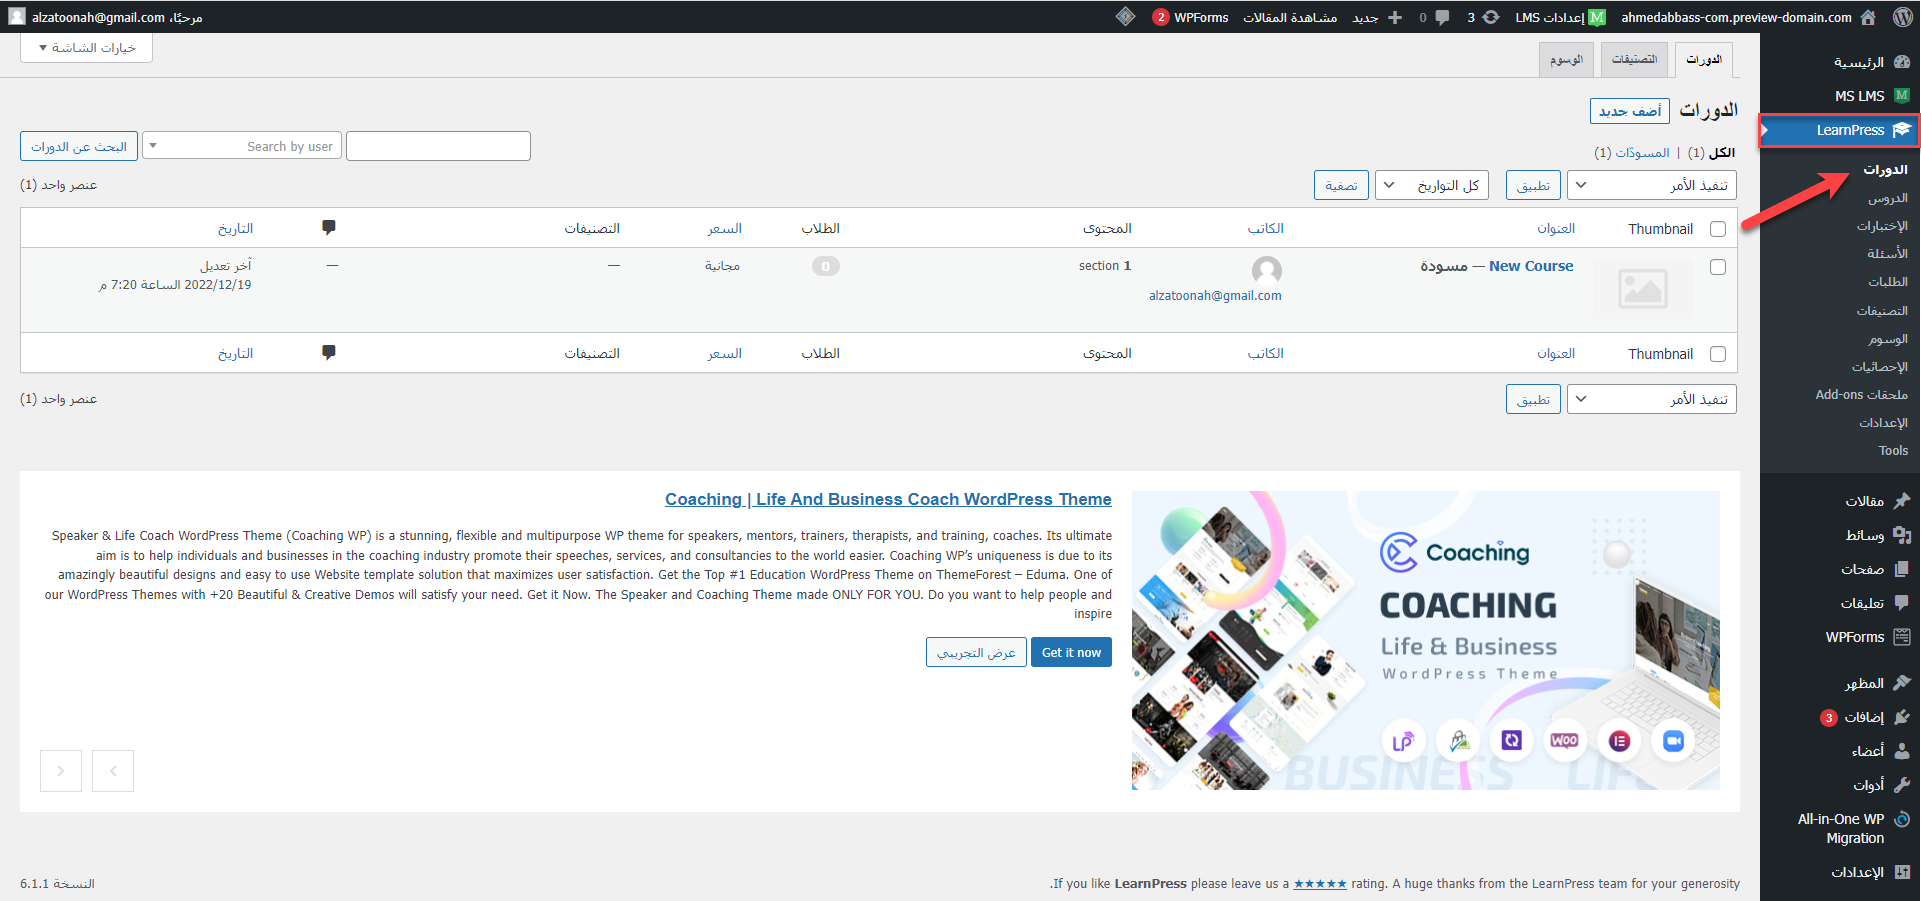Click the New Course placeholder thumbnail
The height and width of the screenshot is (901, 1921).
[x=1643, y=289]
